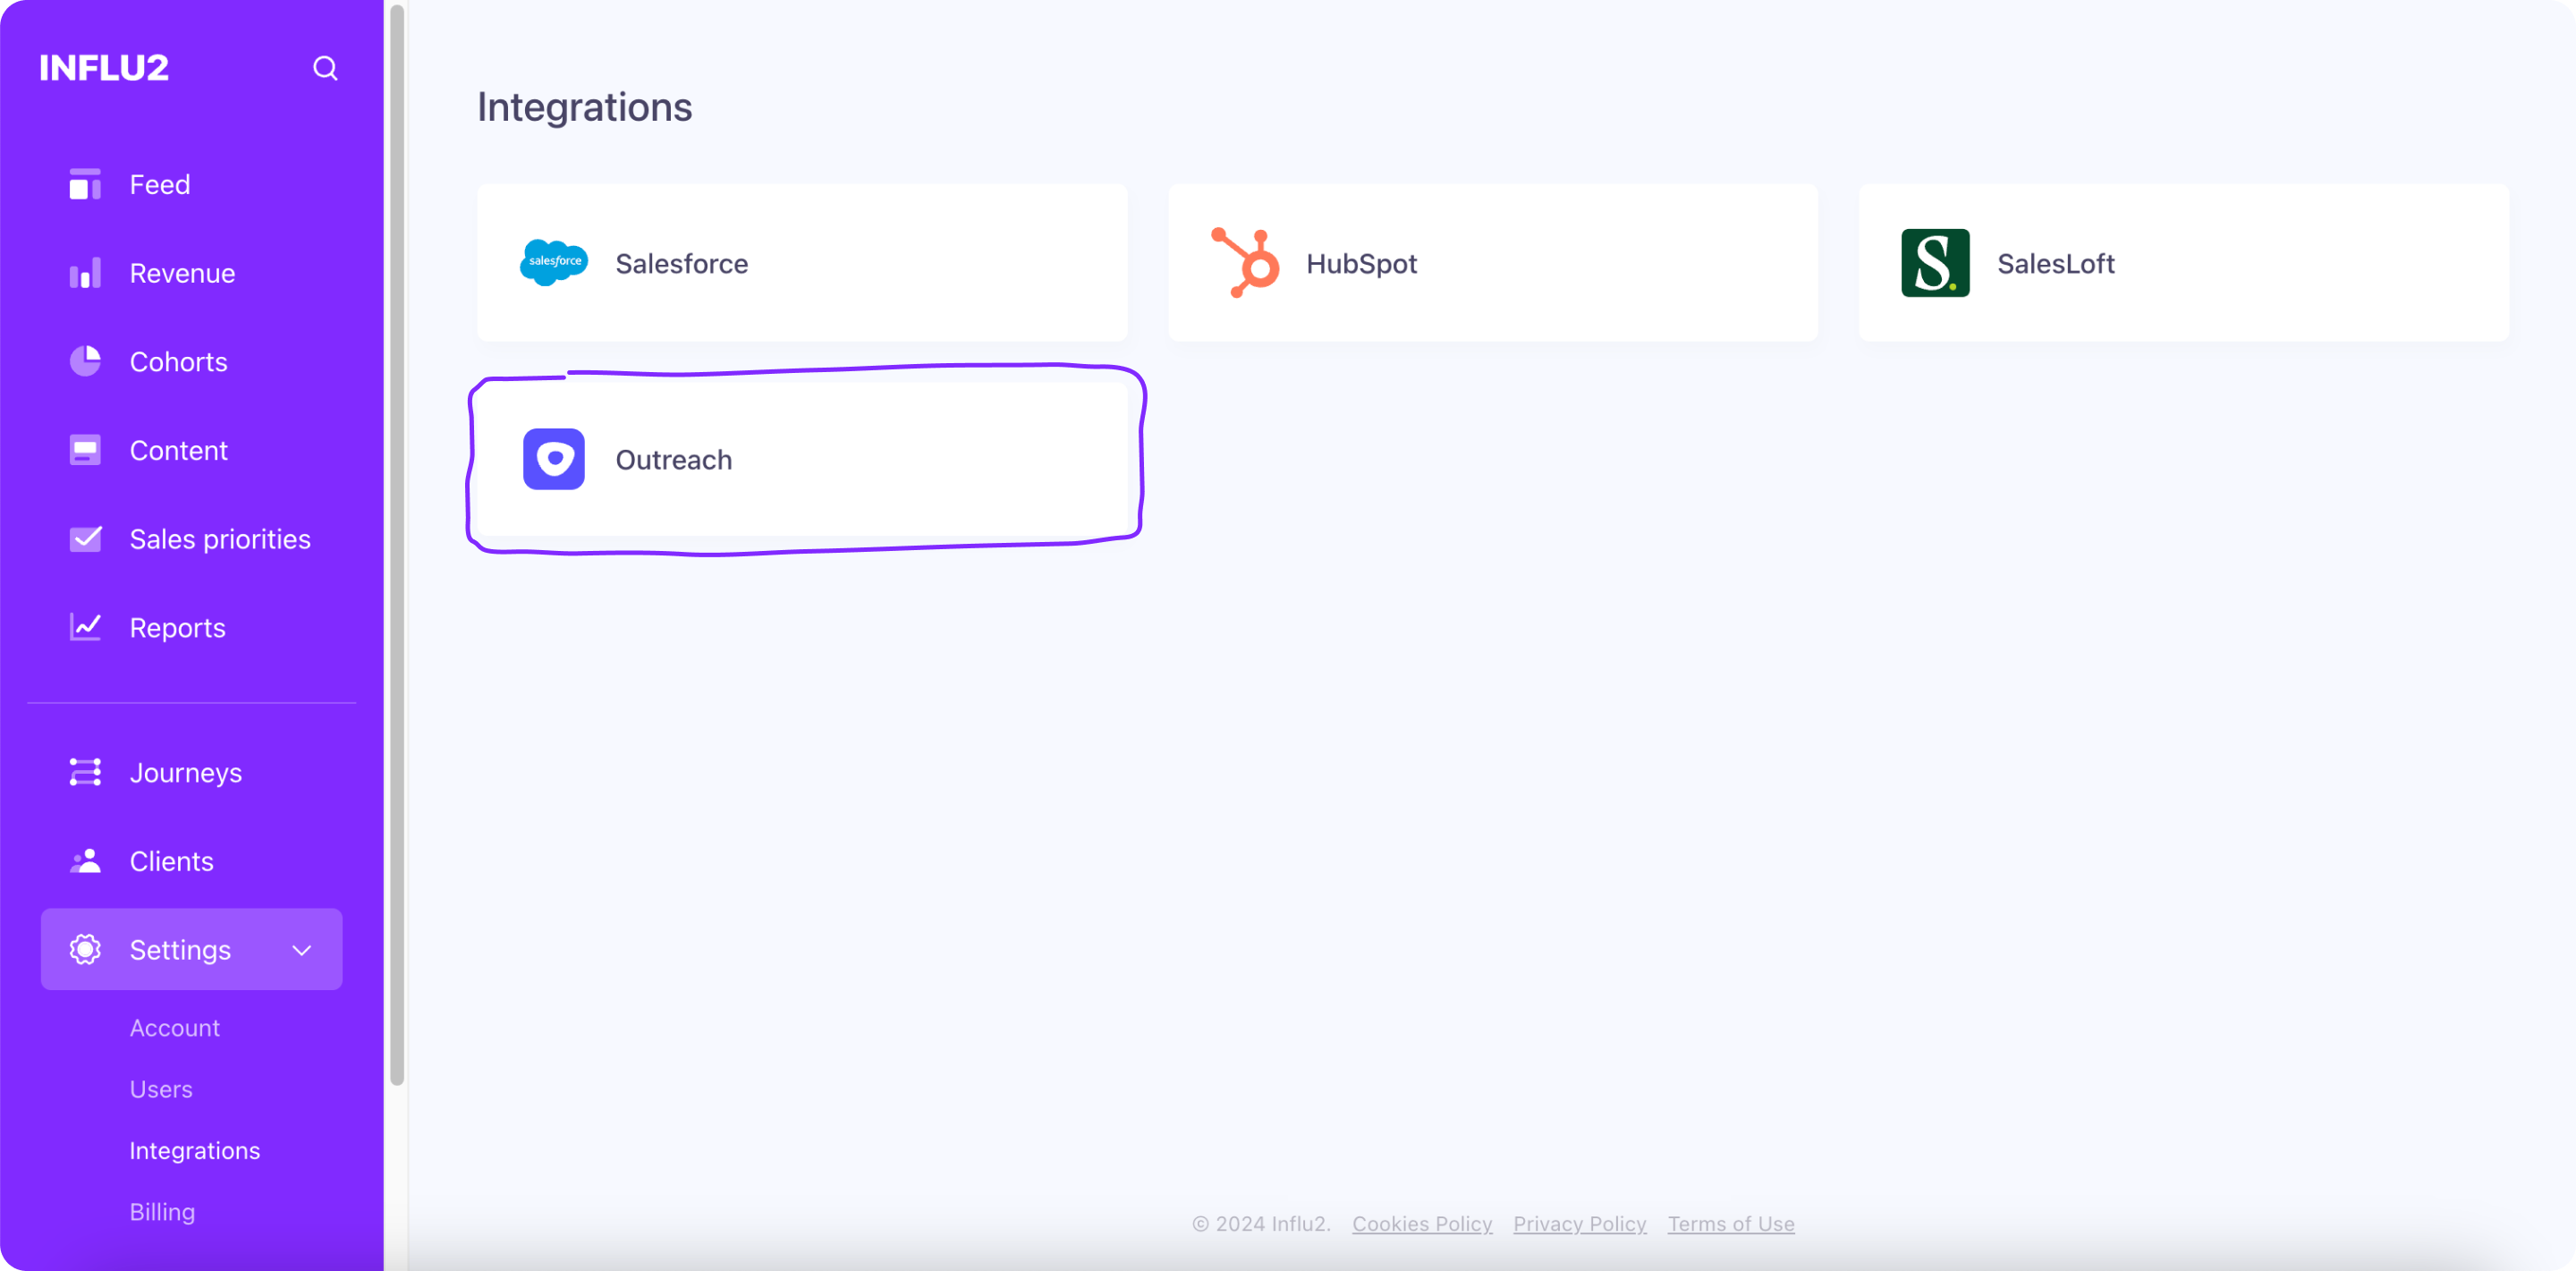Click the Cohorts pie chart icon
2576x1271 pixels.
[85, 361]
